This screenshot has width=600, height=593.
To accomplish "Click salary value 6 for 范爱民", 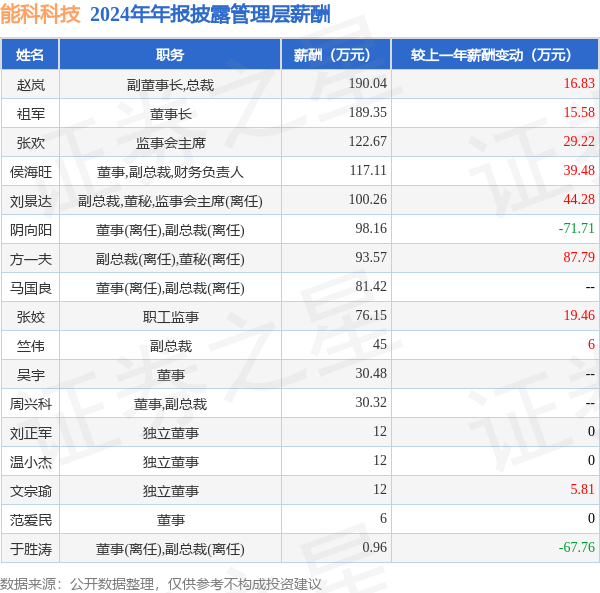I will click(x=383, y=518).
